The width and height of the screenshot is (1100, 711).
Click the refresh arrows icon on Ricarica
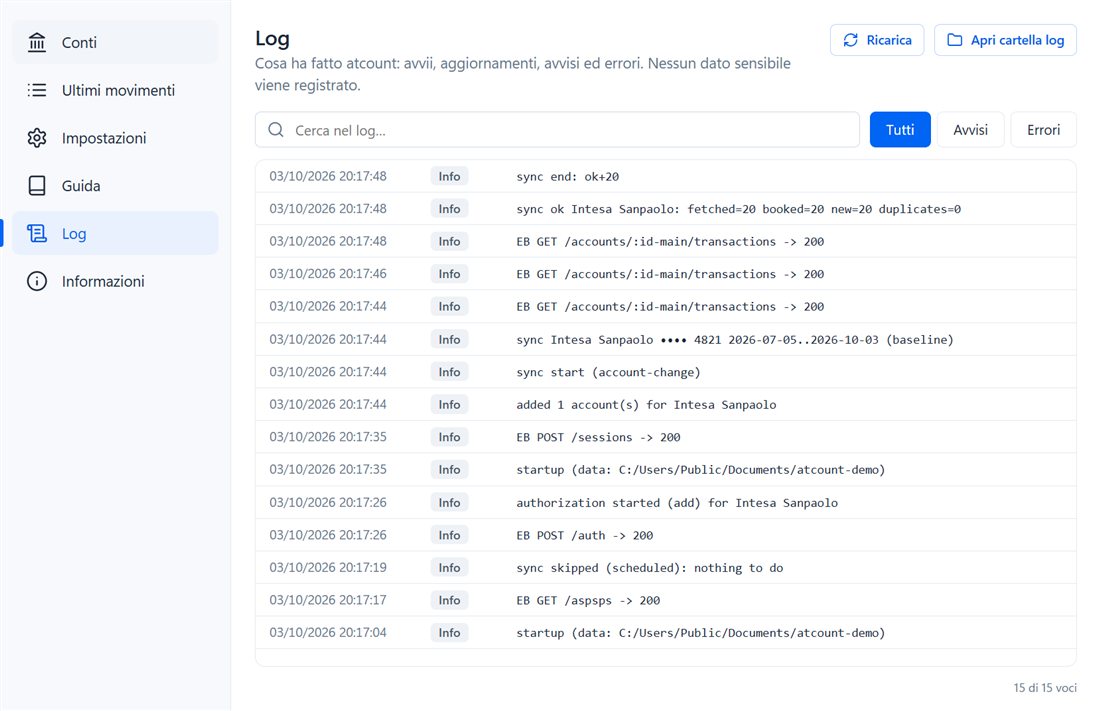coord(850,40)
